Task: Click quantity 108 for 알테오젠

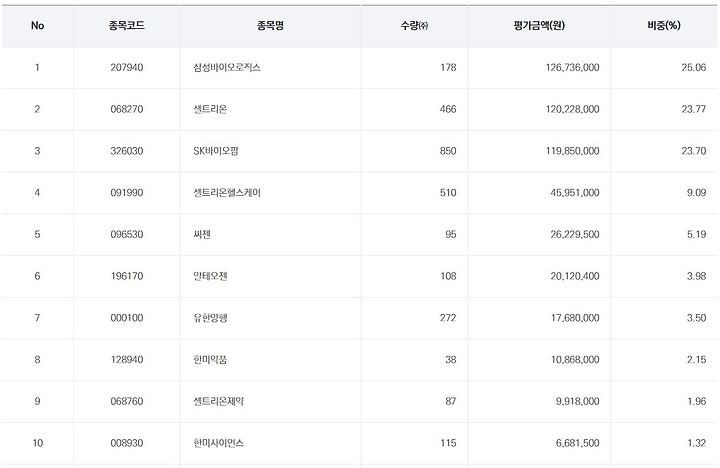Action: [x=448, y=276]
